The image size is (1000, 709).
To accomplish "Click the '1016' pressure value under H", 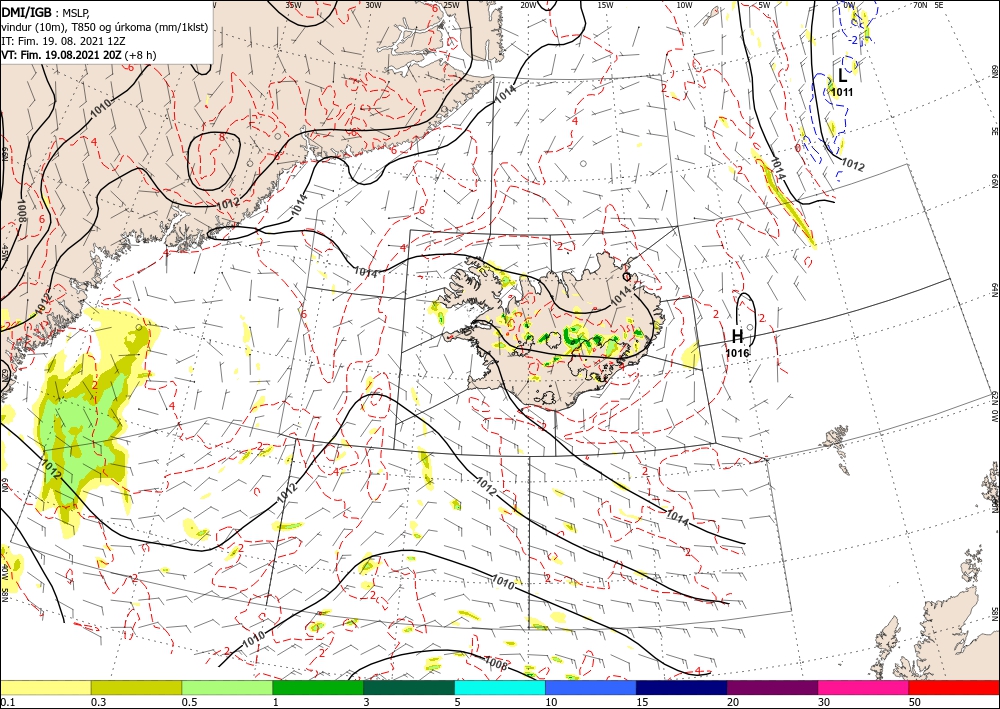I will pos(738,353).
